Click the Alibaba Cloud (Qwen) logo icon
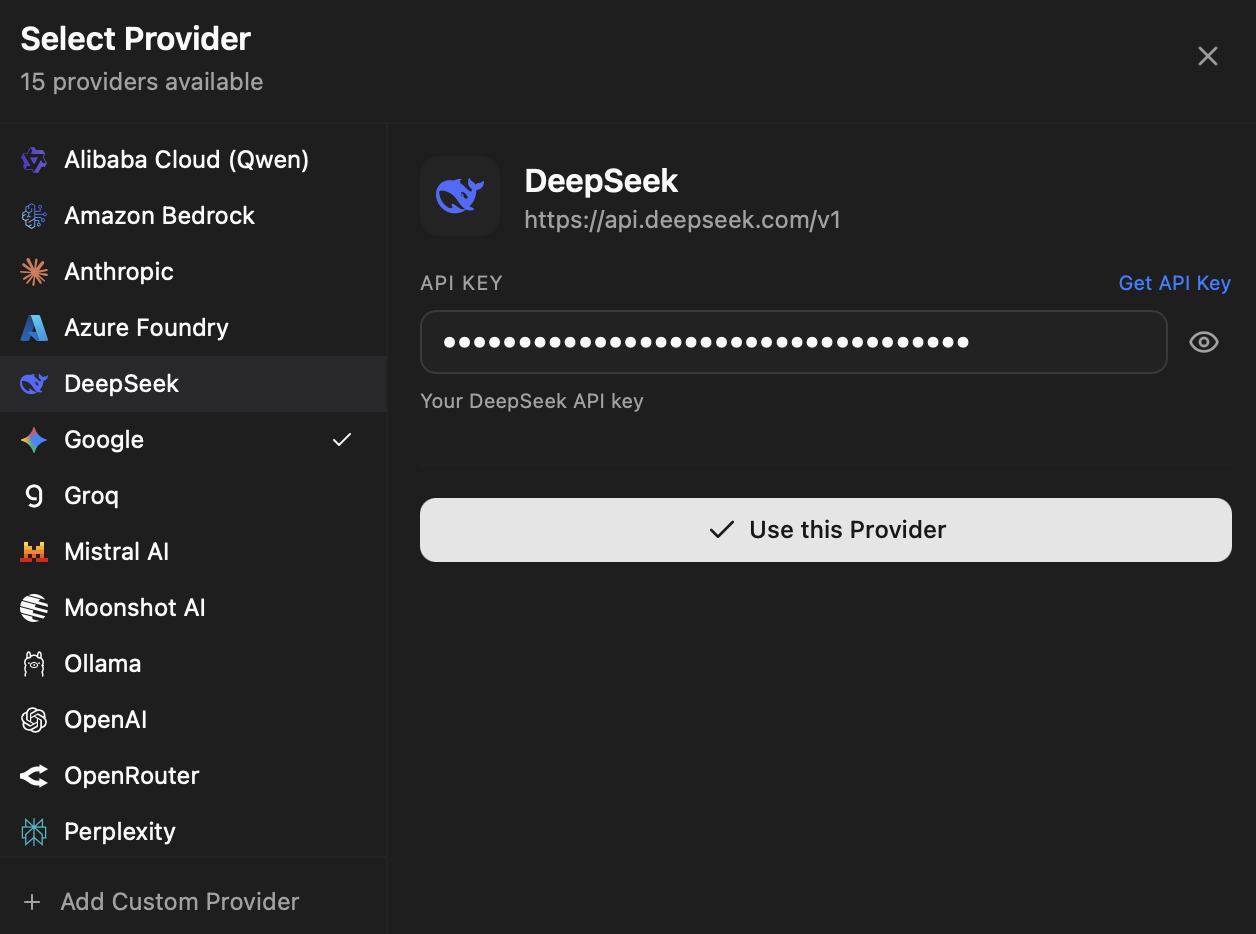The image size is (1256, 934). (34, 160)
